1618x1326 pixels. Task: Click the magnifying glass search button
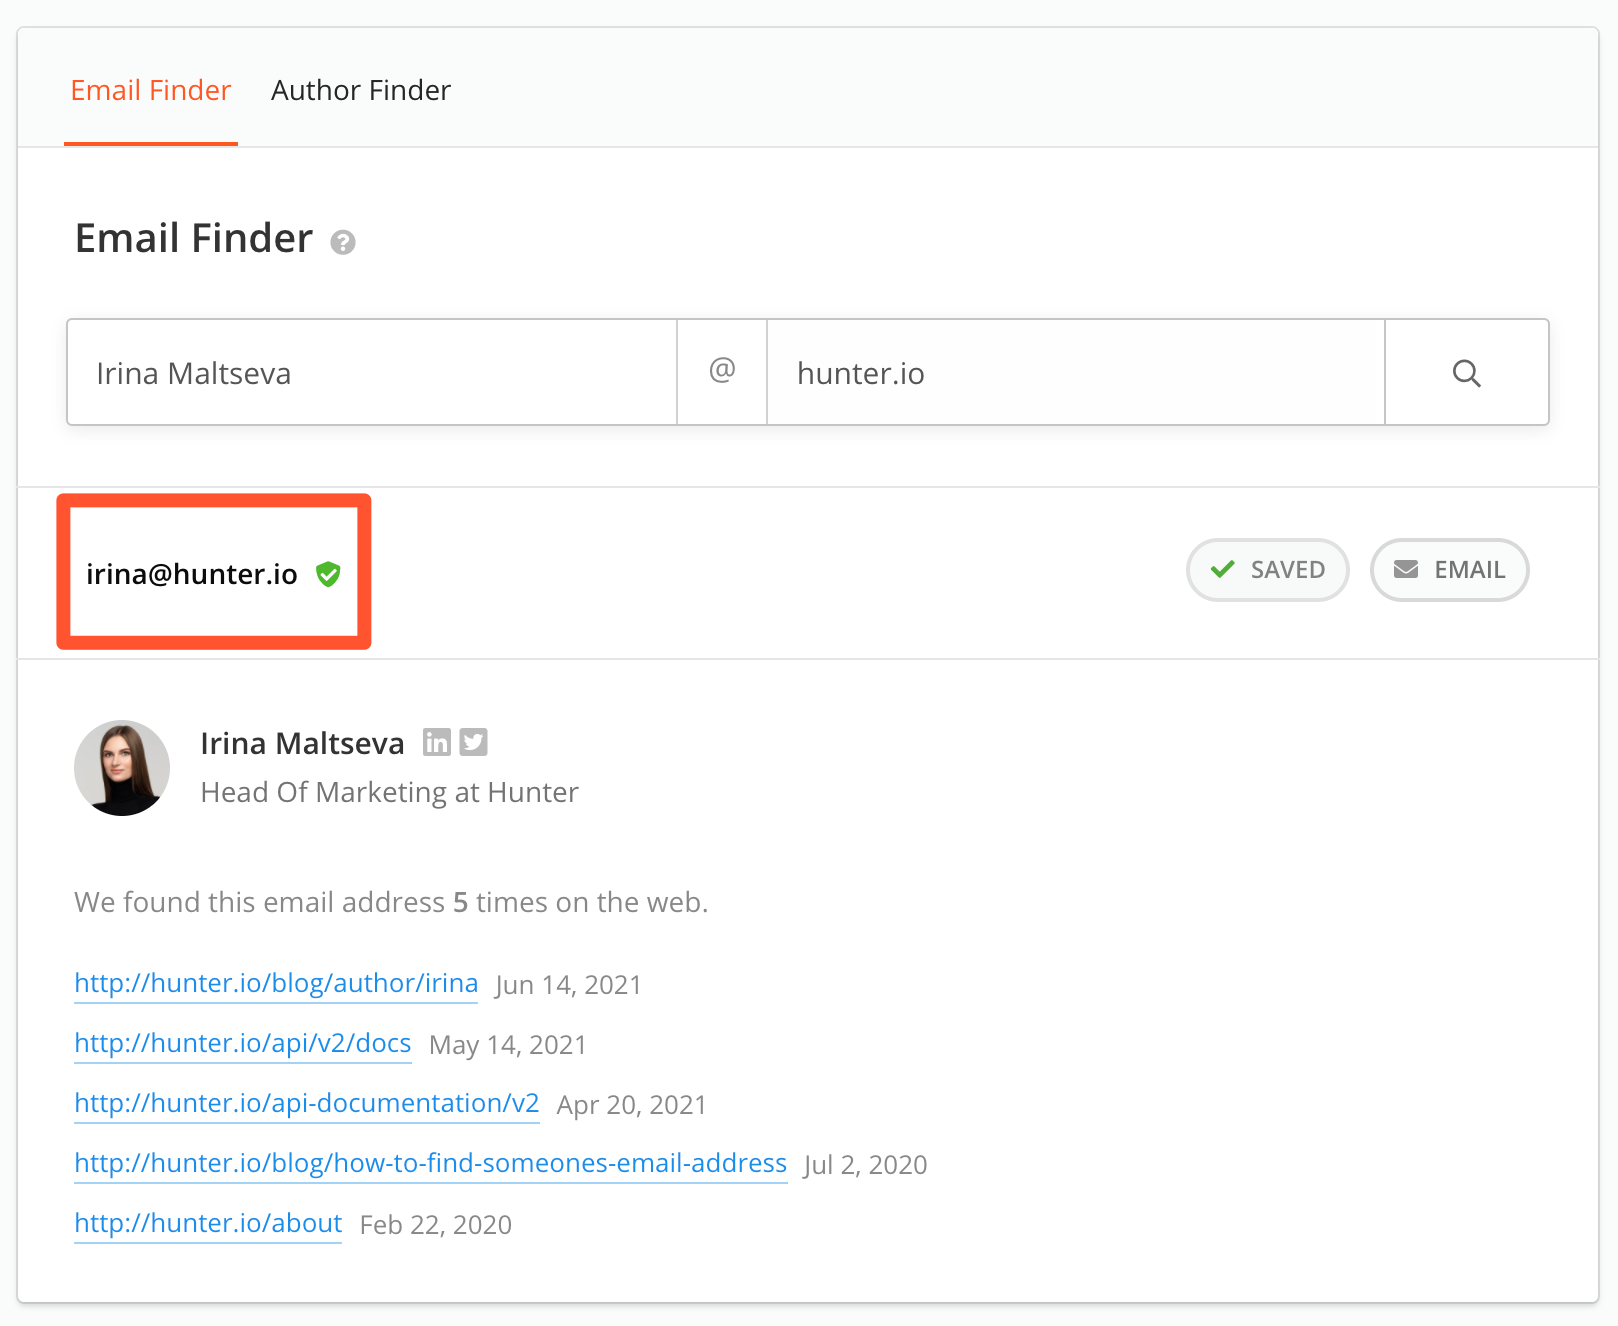pos(1467,373)
